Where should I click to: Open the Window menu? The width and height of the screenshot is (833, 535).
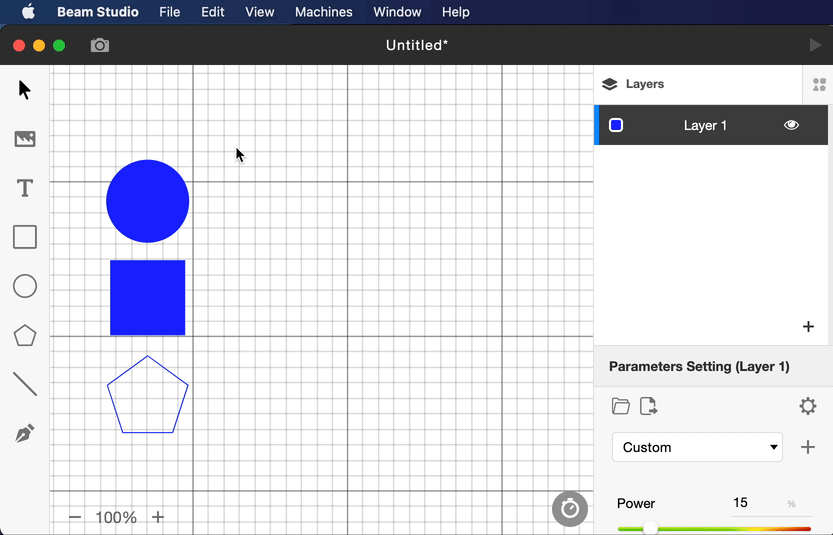[x=397, y=12]
